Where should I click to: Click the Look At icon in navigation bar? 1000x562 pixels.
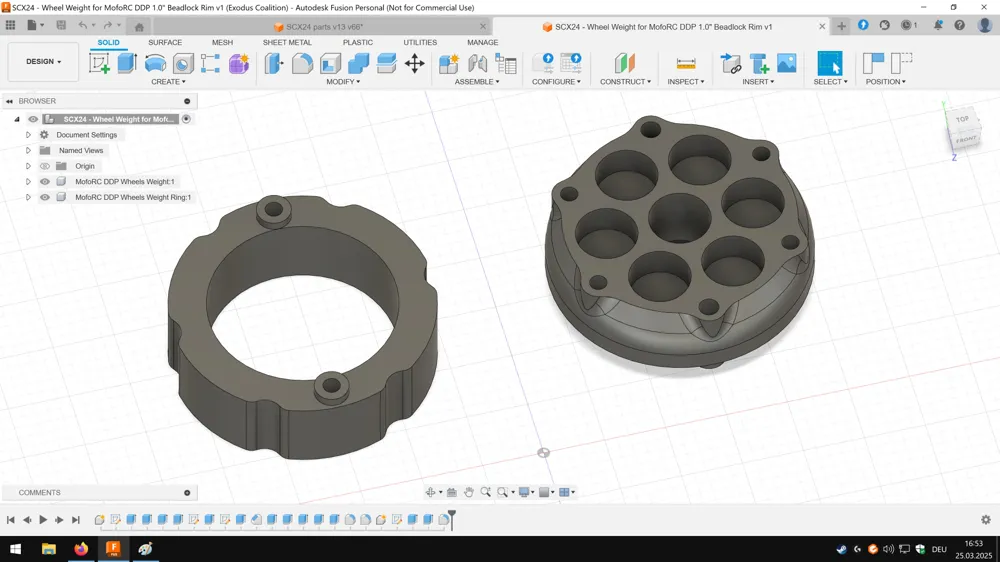[452, 492]
